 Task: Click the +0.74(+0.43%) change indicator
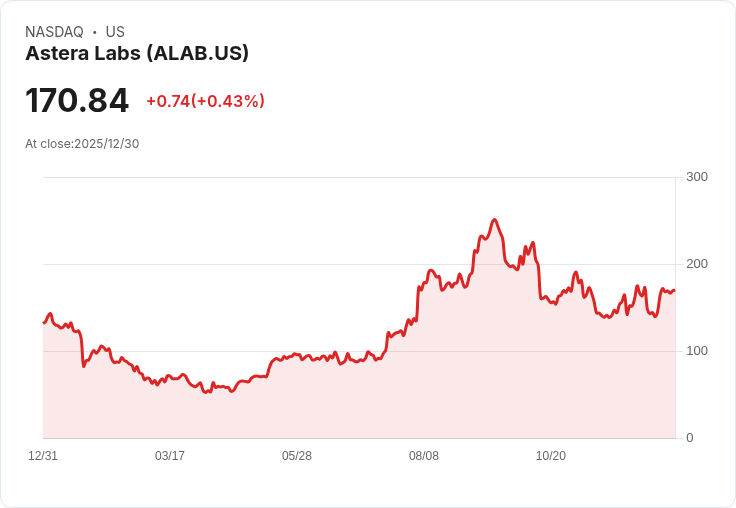point(205,101)
